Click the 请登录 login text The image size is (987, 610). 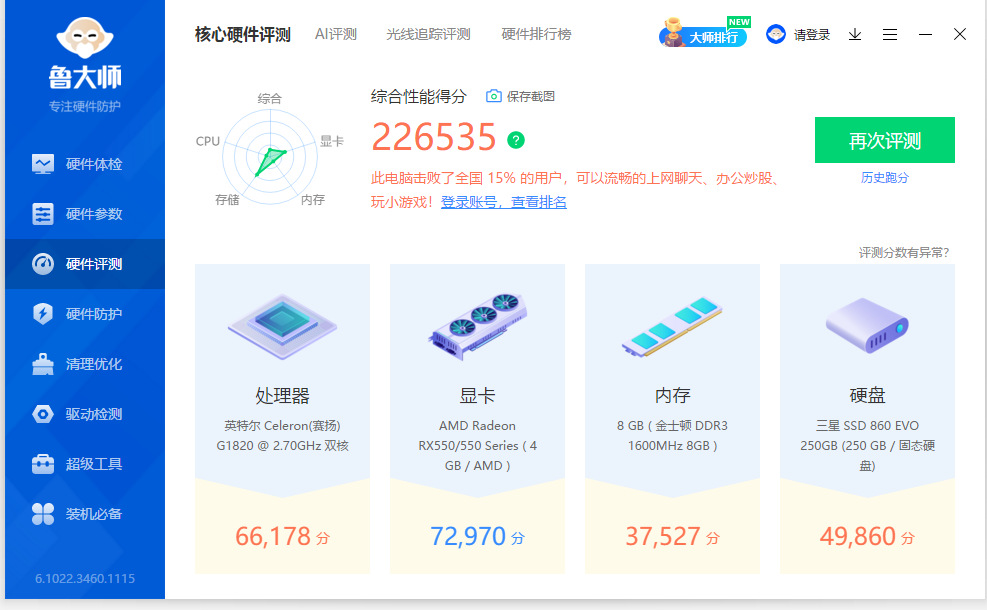[x=811, y=35]
